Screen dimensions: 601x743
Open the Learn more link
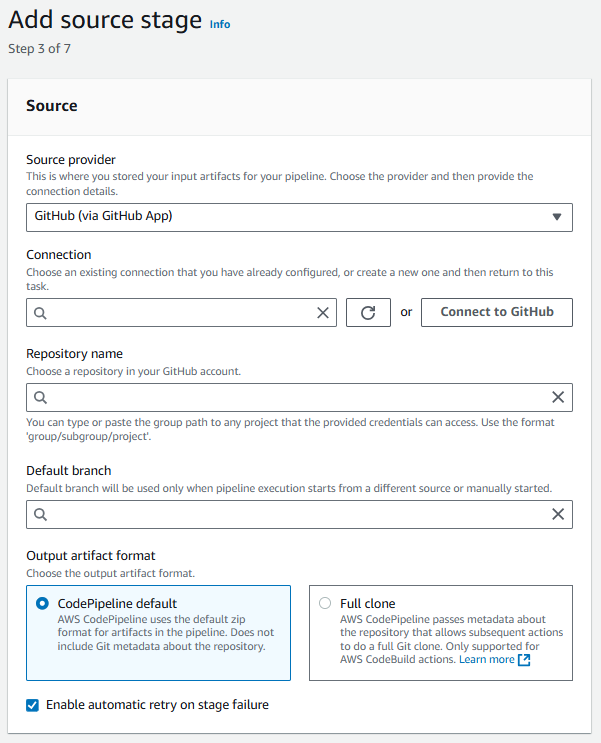pyautogui.click(x=486, y=659)
